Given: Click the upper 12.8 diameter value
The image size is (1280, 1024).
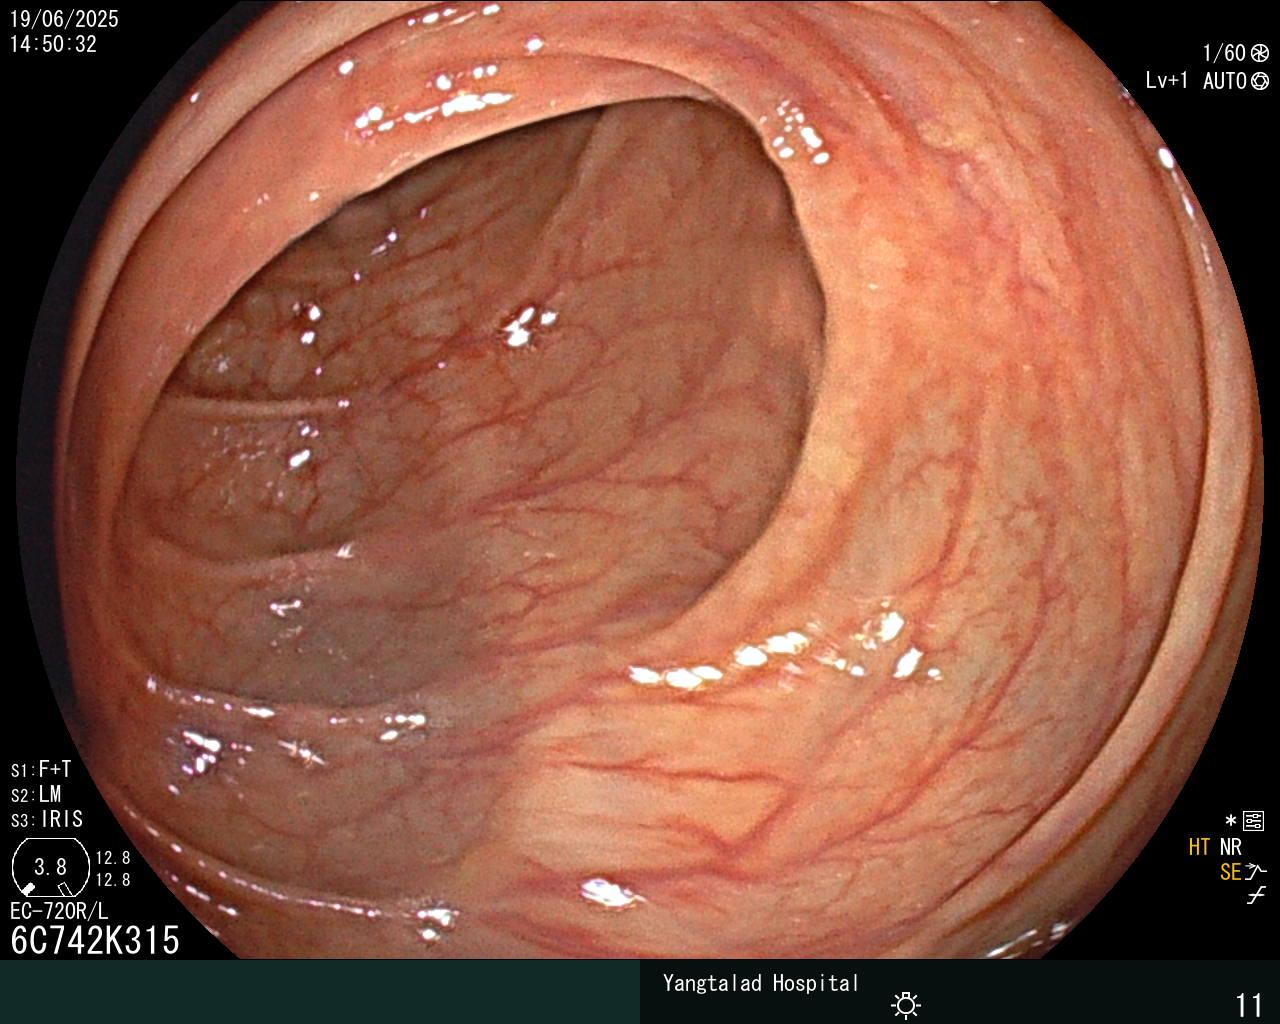Looking at the screenshot, I should tap(113, 858).
